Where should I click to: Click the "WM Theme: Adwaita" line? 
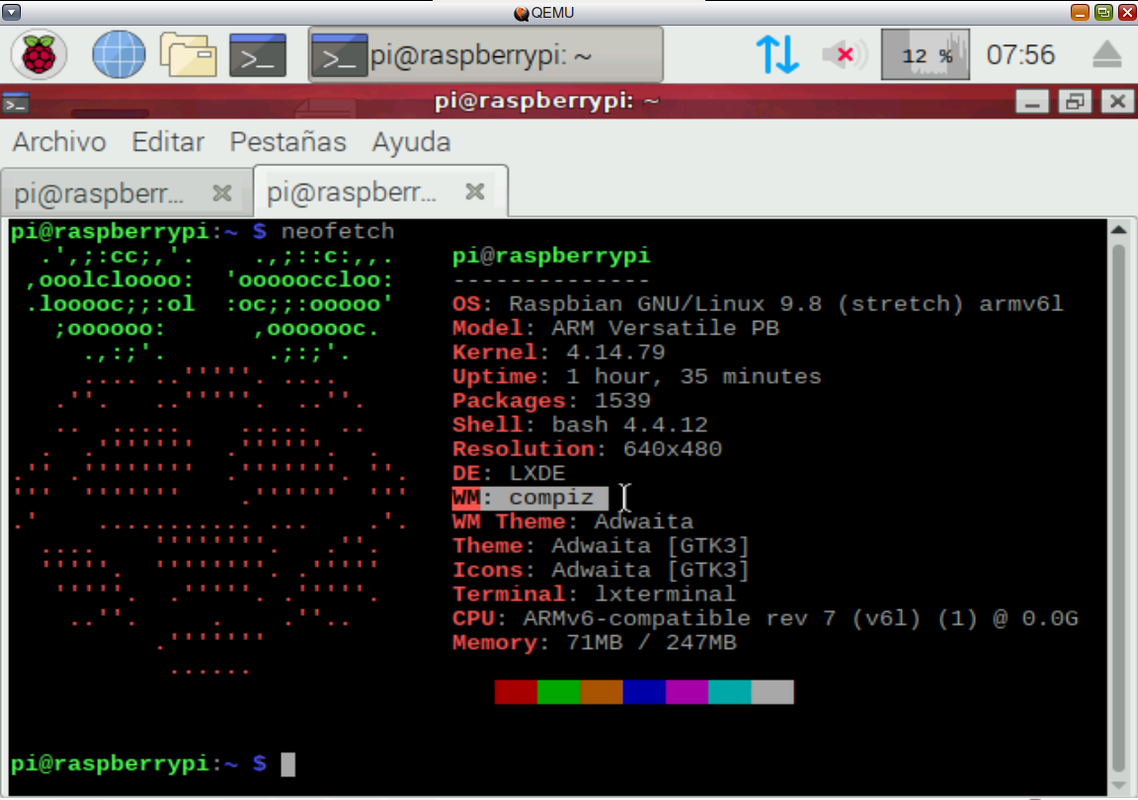click(x=573, y=522)
